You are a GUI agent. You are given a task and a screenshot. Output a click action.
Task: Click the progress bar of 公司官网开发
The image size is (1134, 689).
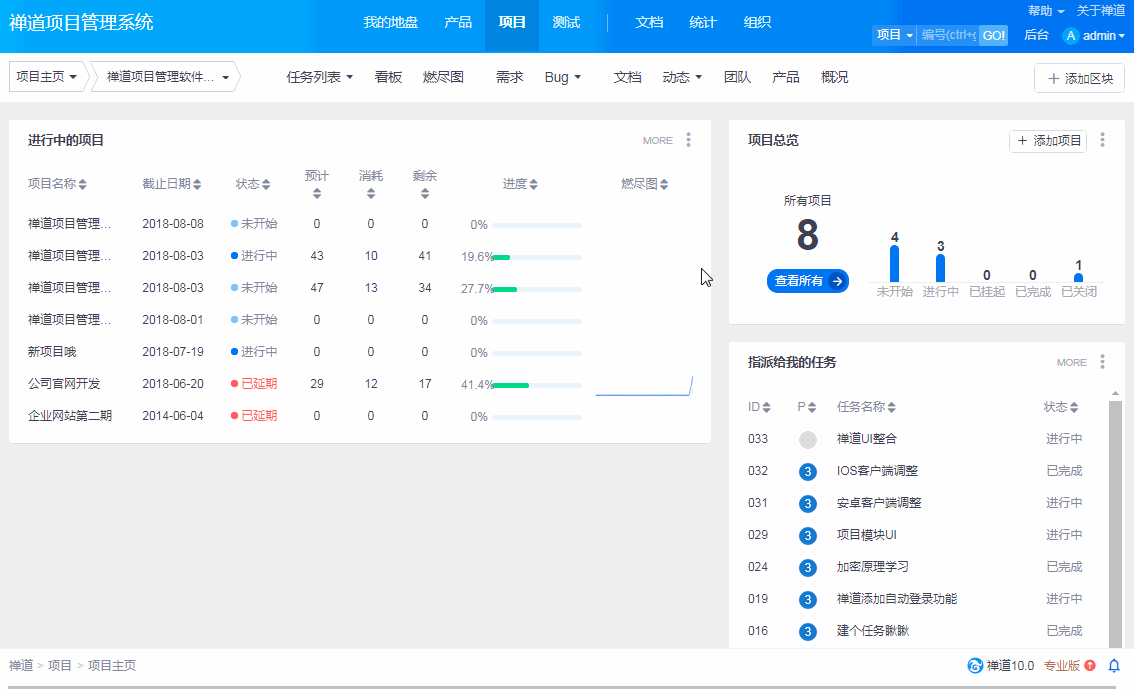click(x=536, y=384)
